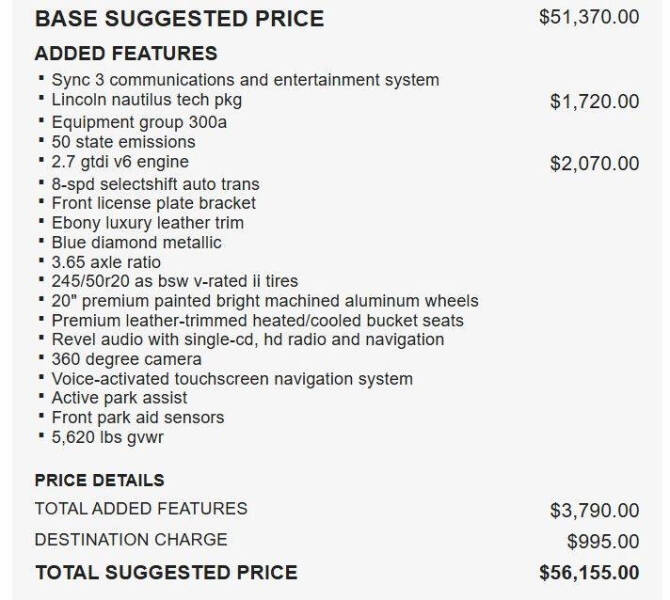Click the 360 degree camera feature
Image resolution: width=670 pixels, height=600 pixels.
126,359
